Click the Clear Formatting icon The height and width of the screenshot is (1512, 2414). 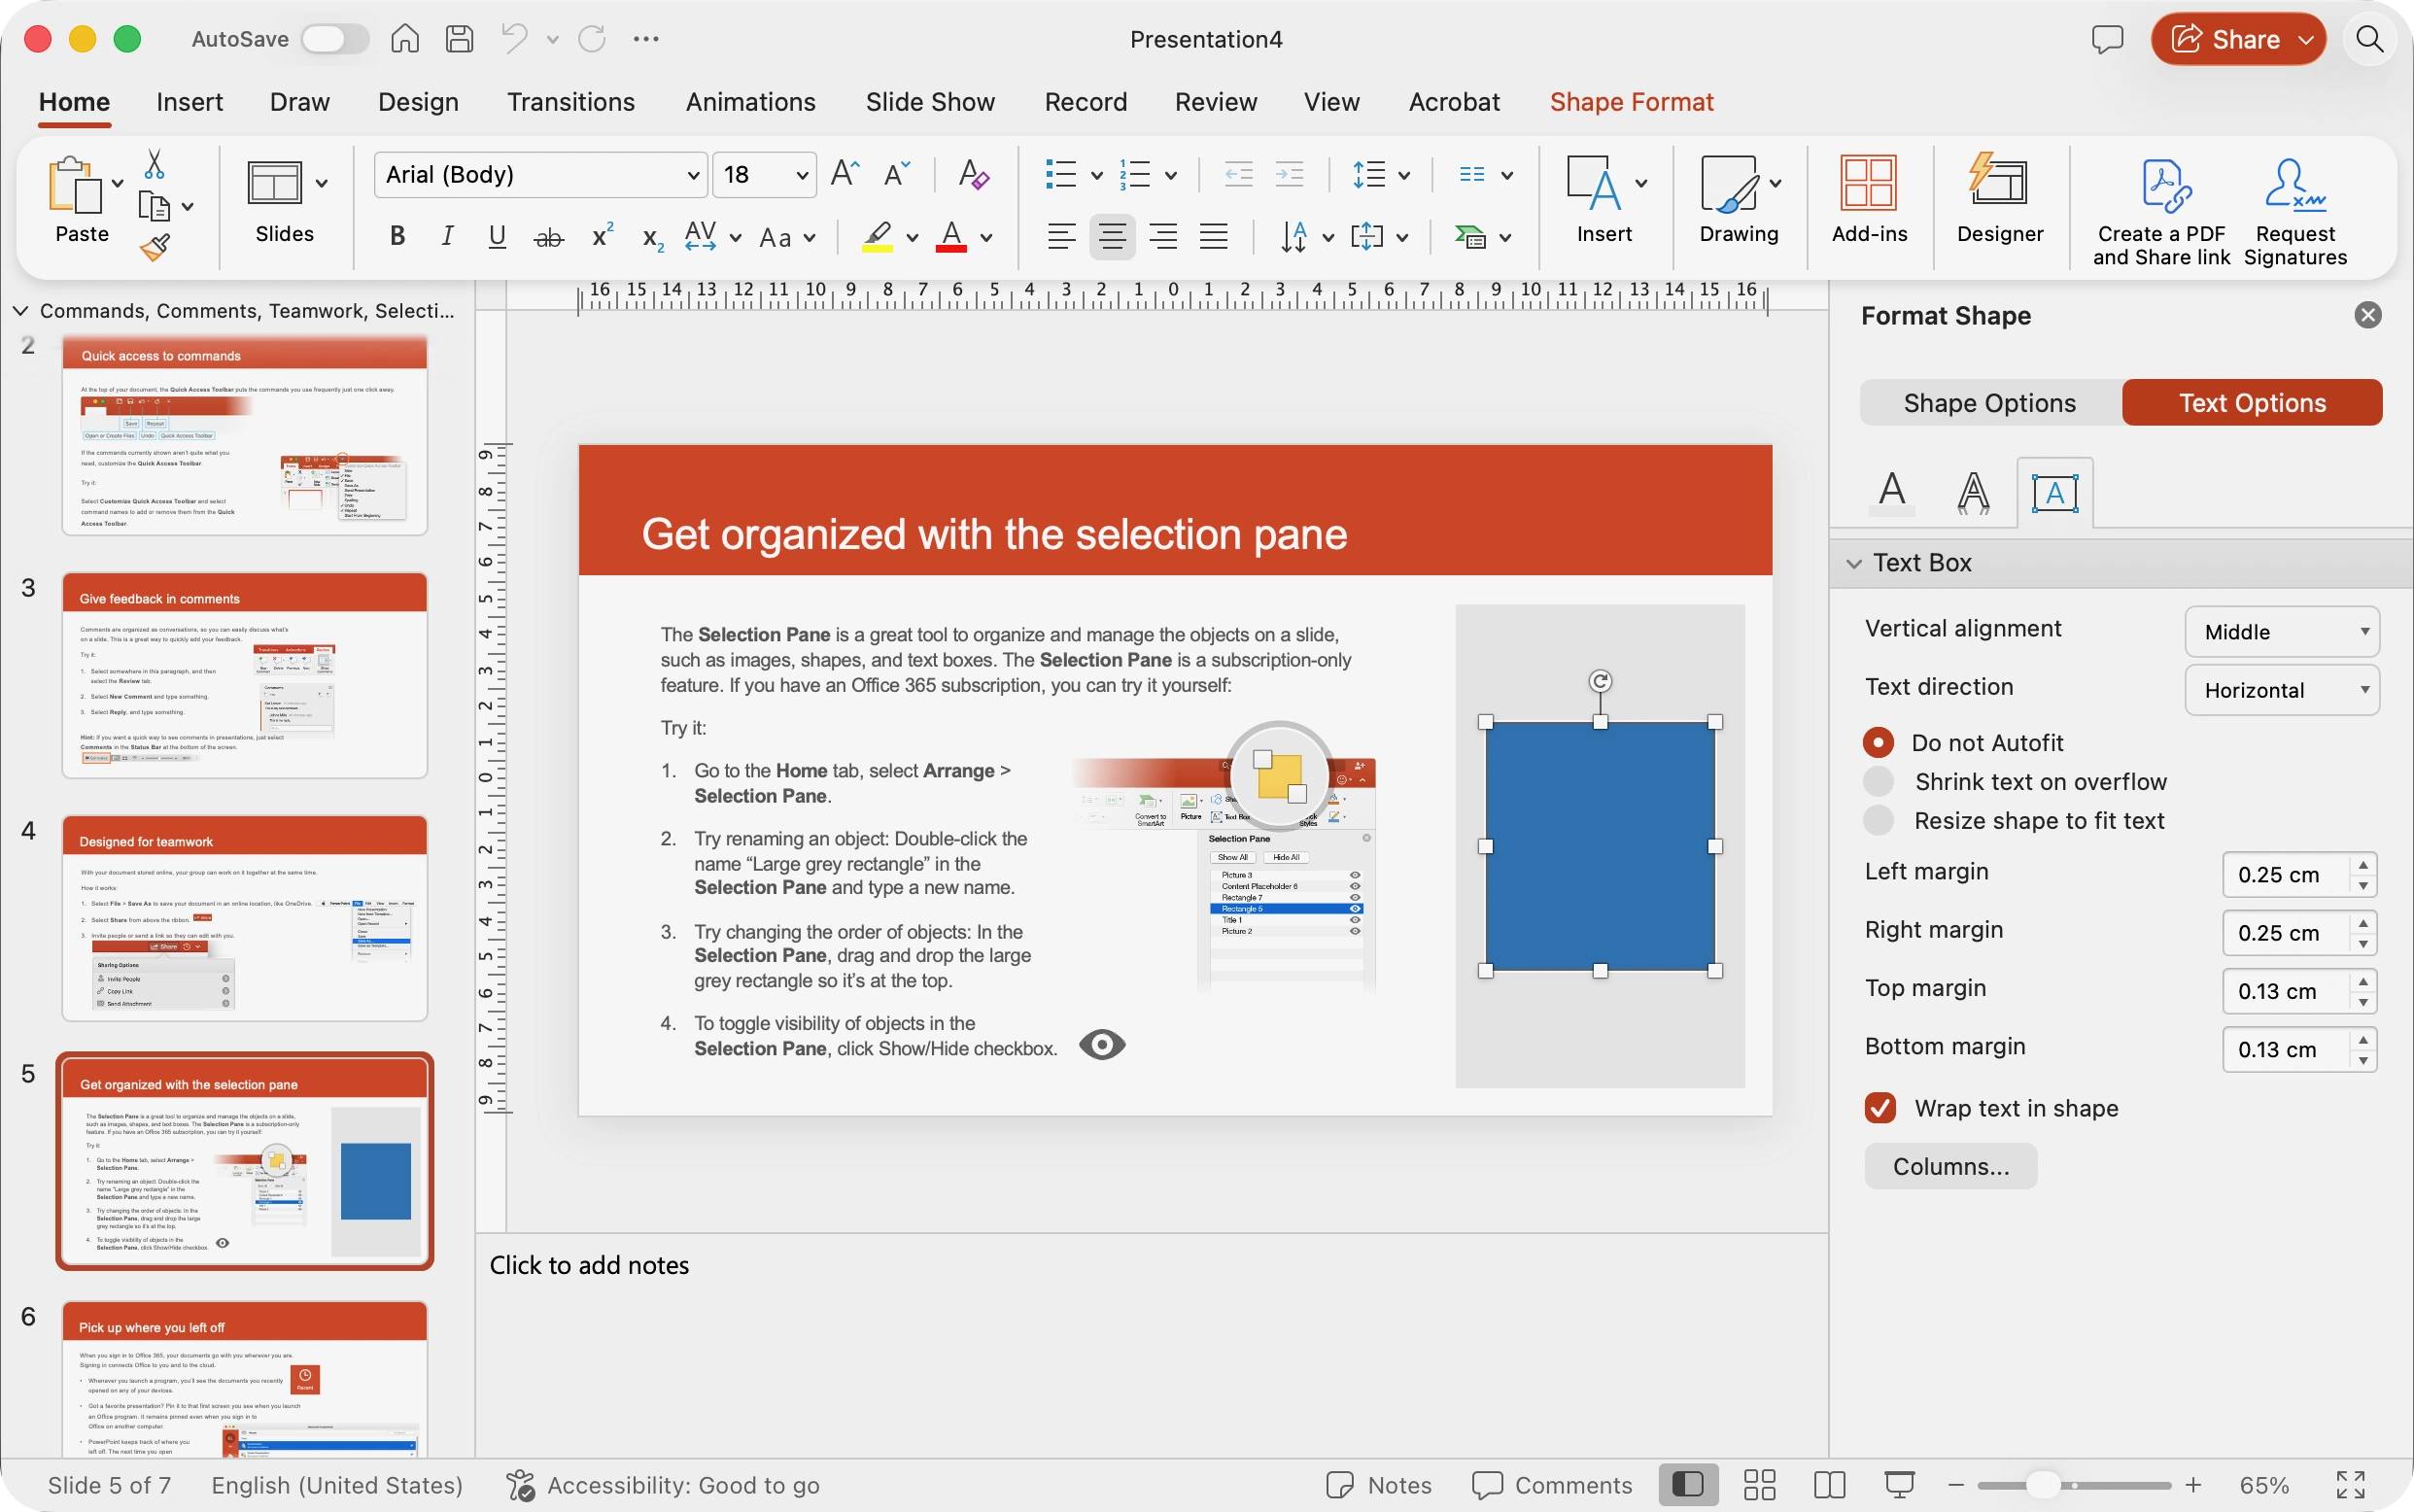click(x=973, y=174)
